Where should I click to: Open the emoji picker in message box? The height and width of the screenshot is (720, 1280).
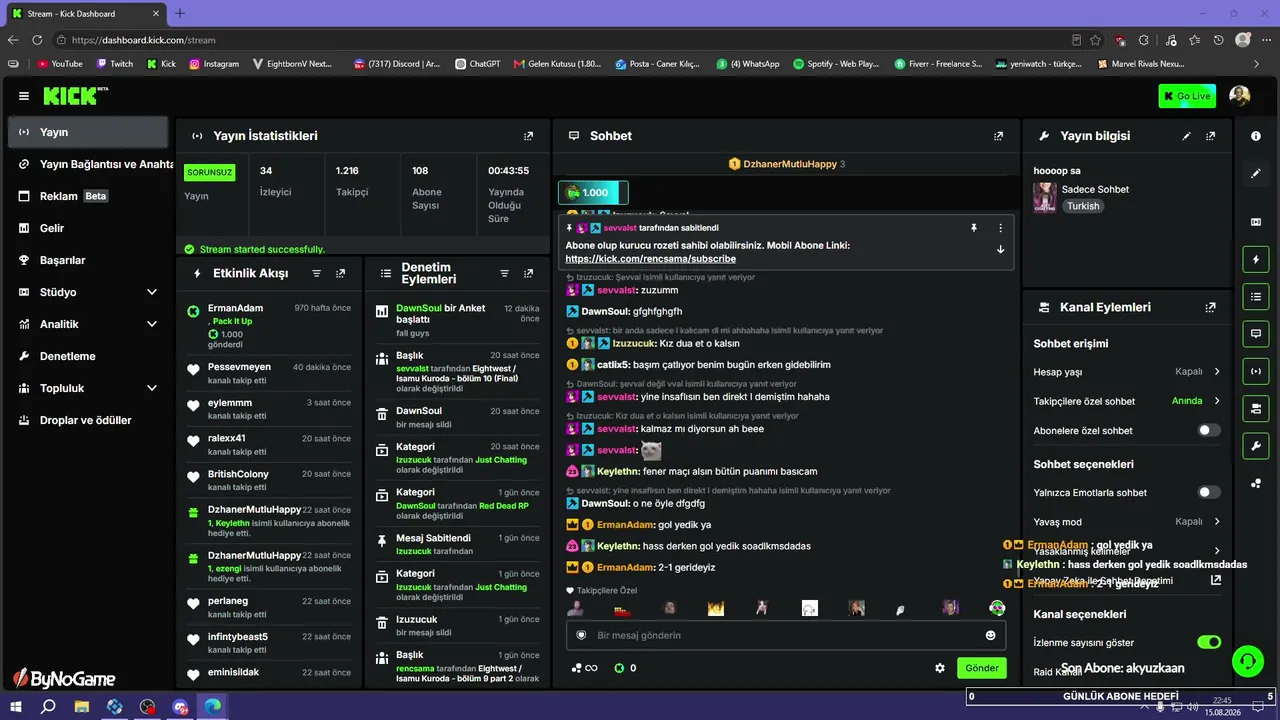click(x=991, y=635)
